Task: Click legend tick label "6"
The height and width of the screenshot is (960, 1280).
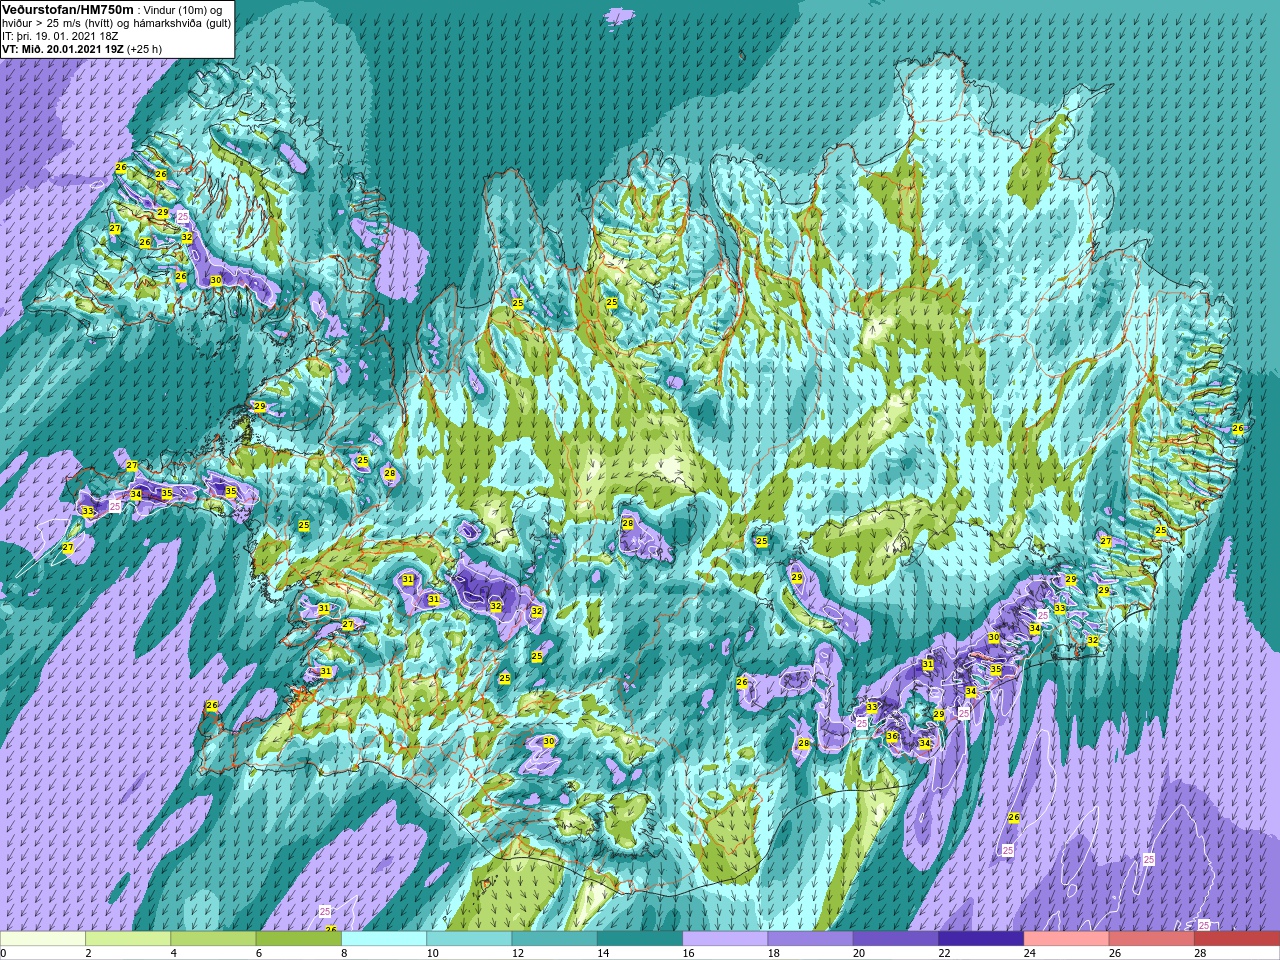Action: tap(259, 953)
